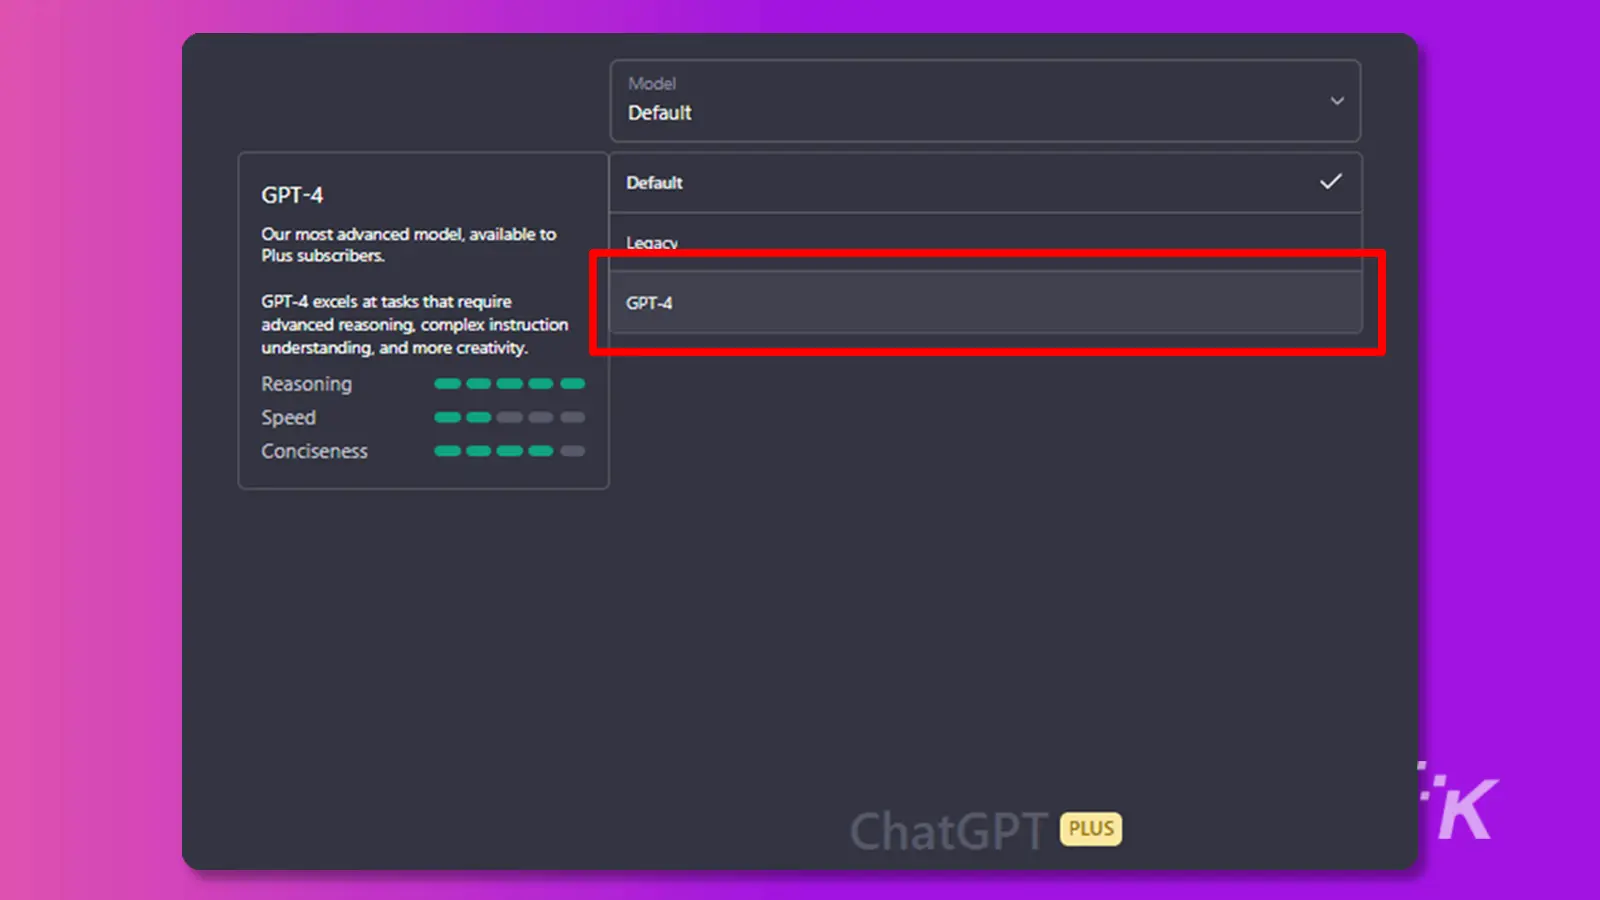The height and width of the screenshot is (900, 1600).
Task: Click 'GPT-4 excels at tasks' paragraph
Action: pyautogui.click(x=414, y=325)
